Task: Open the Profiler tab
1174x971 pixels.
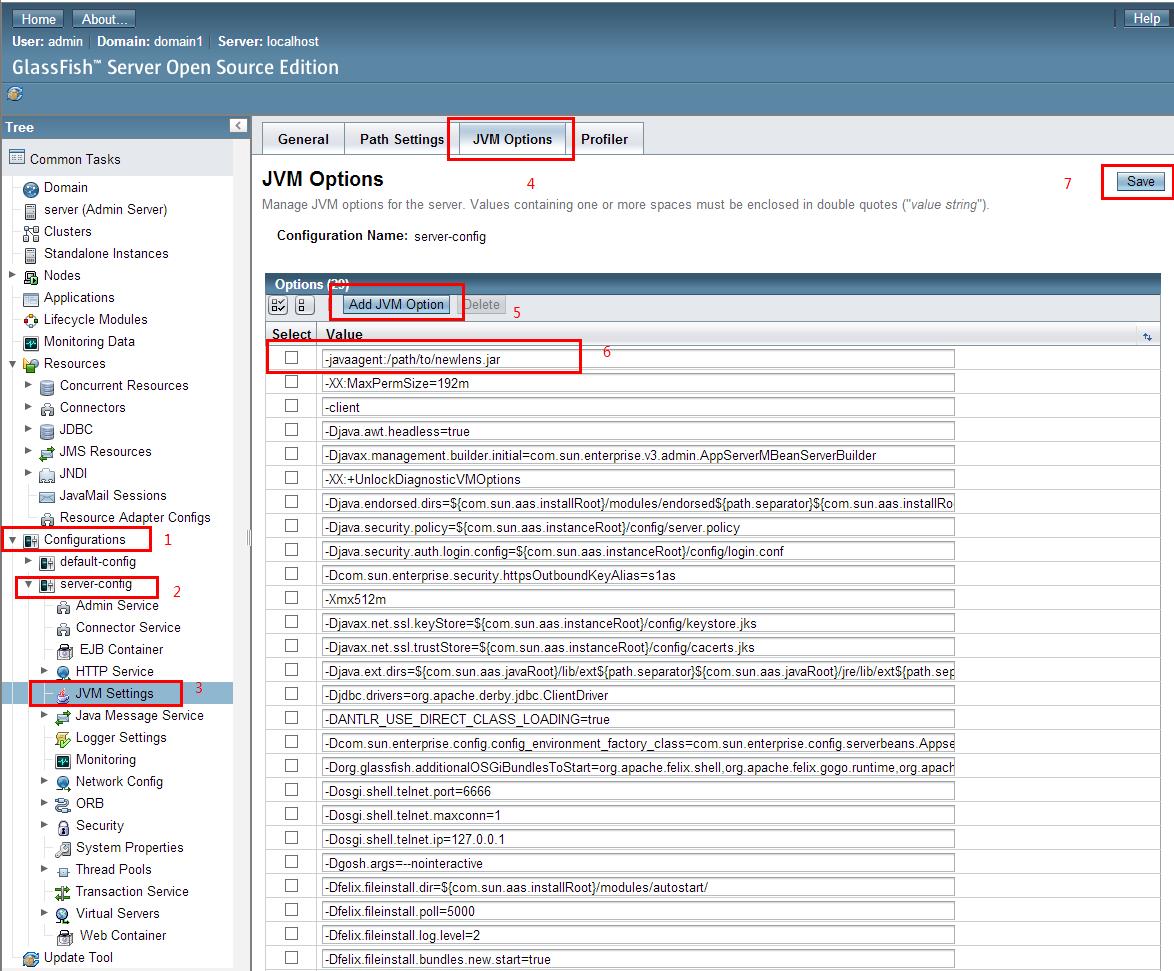Action: click(604, 139)
